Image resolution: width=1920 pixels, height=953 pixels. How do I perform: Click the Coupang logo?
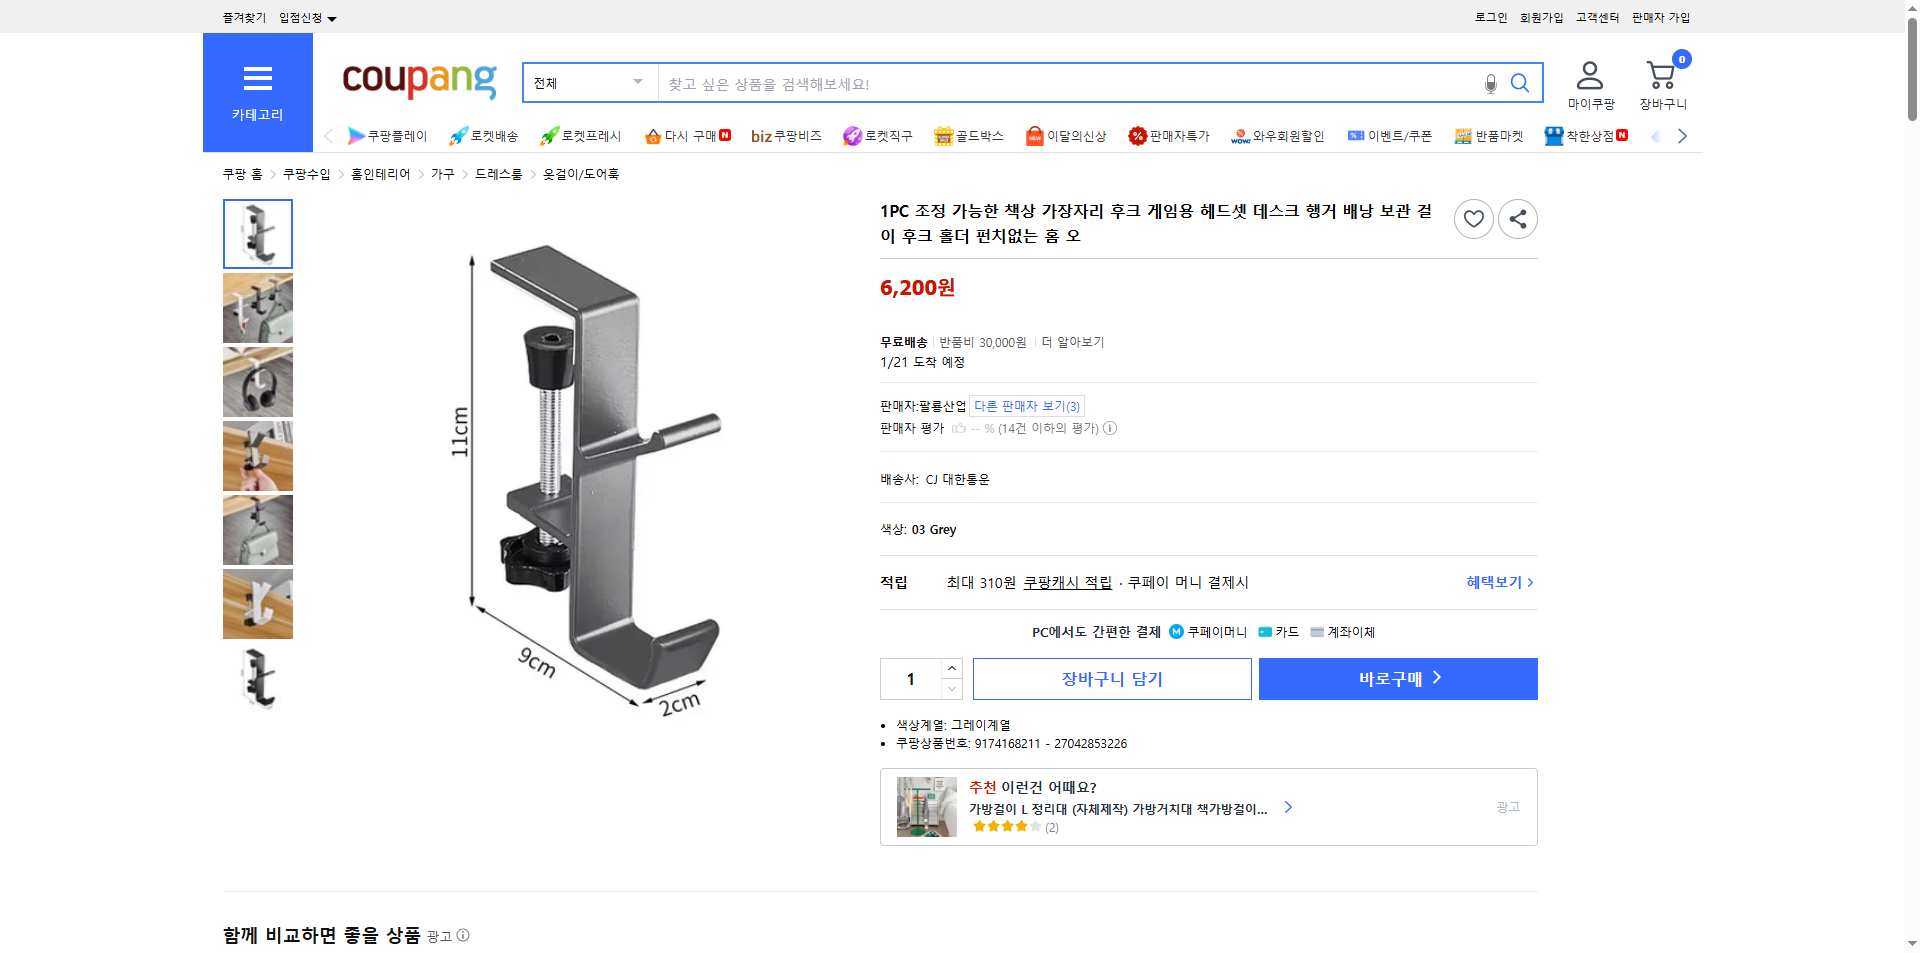pos(418,82)
